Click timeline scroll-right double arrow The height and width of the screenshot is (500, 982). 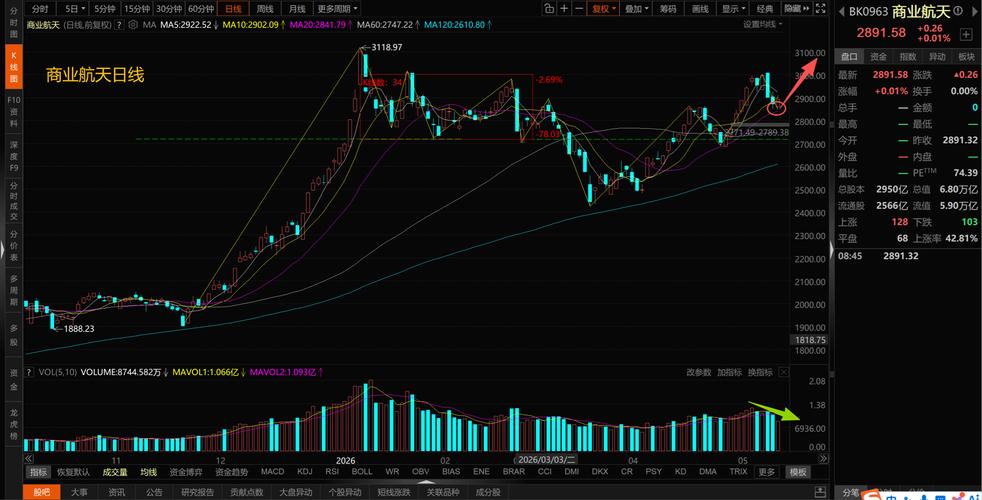tap(823, 459)
